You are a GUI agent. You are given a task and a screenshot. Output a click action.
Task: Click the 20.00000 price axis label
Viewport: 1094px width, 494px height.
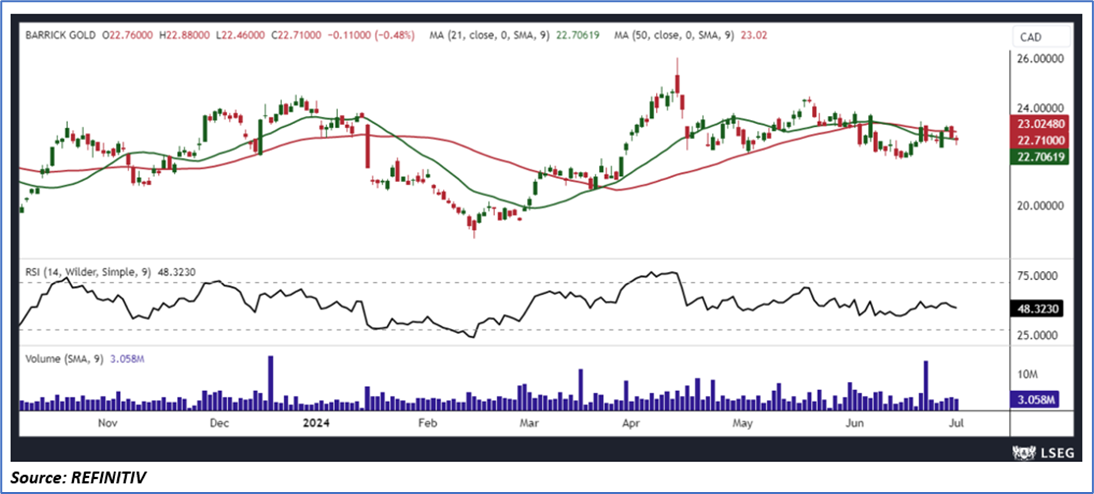[x=1041, y=207]
